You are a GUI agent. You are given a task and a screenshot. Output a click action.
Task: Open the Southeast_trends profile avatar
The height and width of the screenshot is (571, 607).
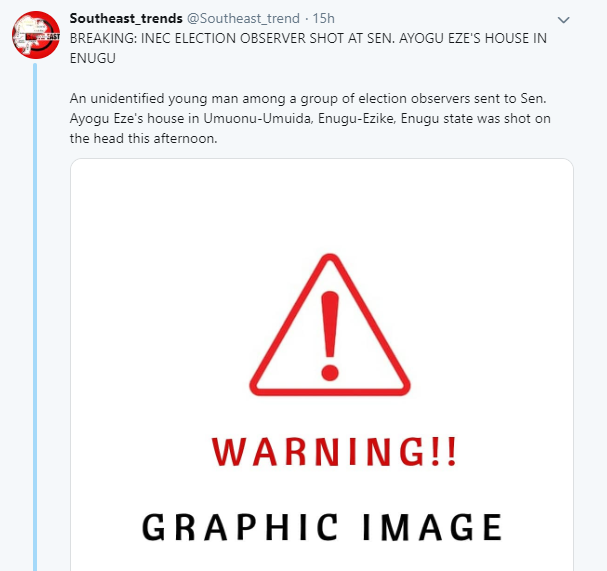[36, 35]
